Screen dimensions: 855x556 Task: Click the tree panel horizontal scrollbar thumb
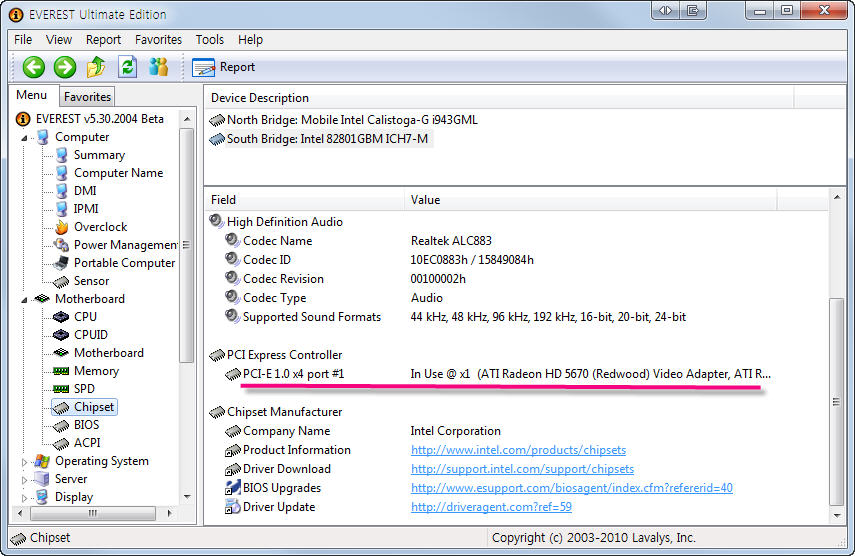click(x=93, y=513)
